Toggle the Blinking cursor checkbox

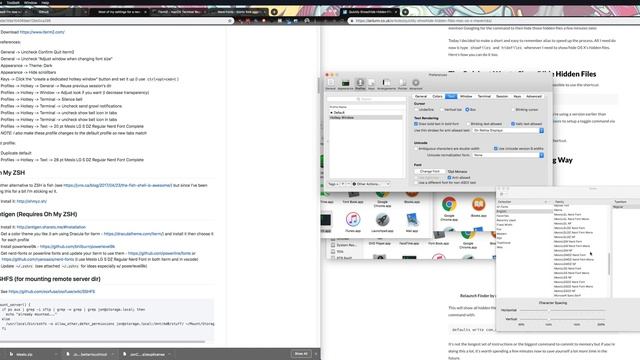click(x=513, y=110)
